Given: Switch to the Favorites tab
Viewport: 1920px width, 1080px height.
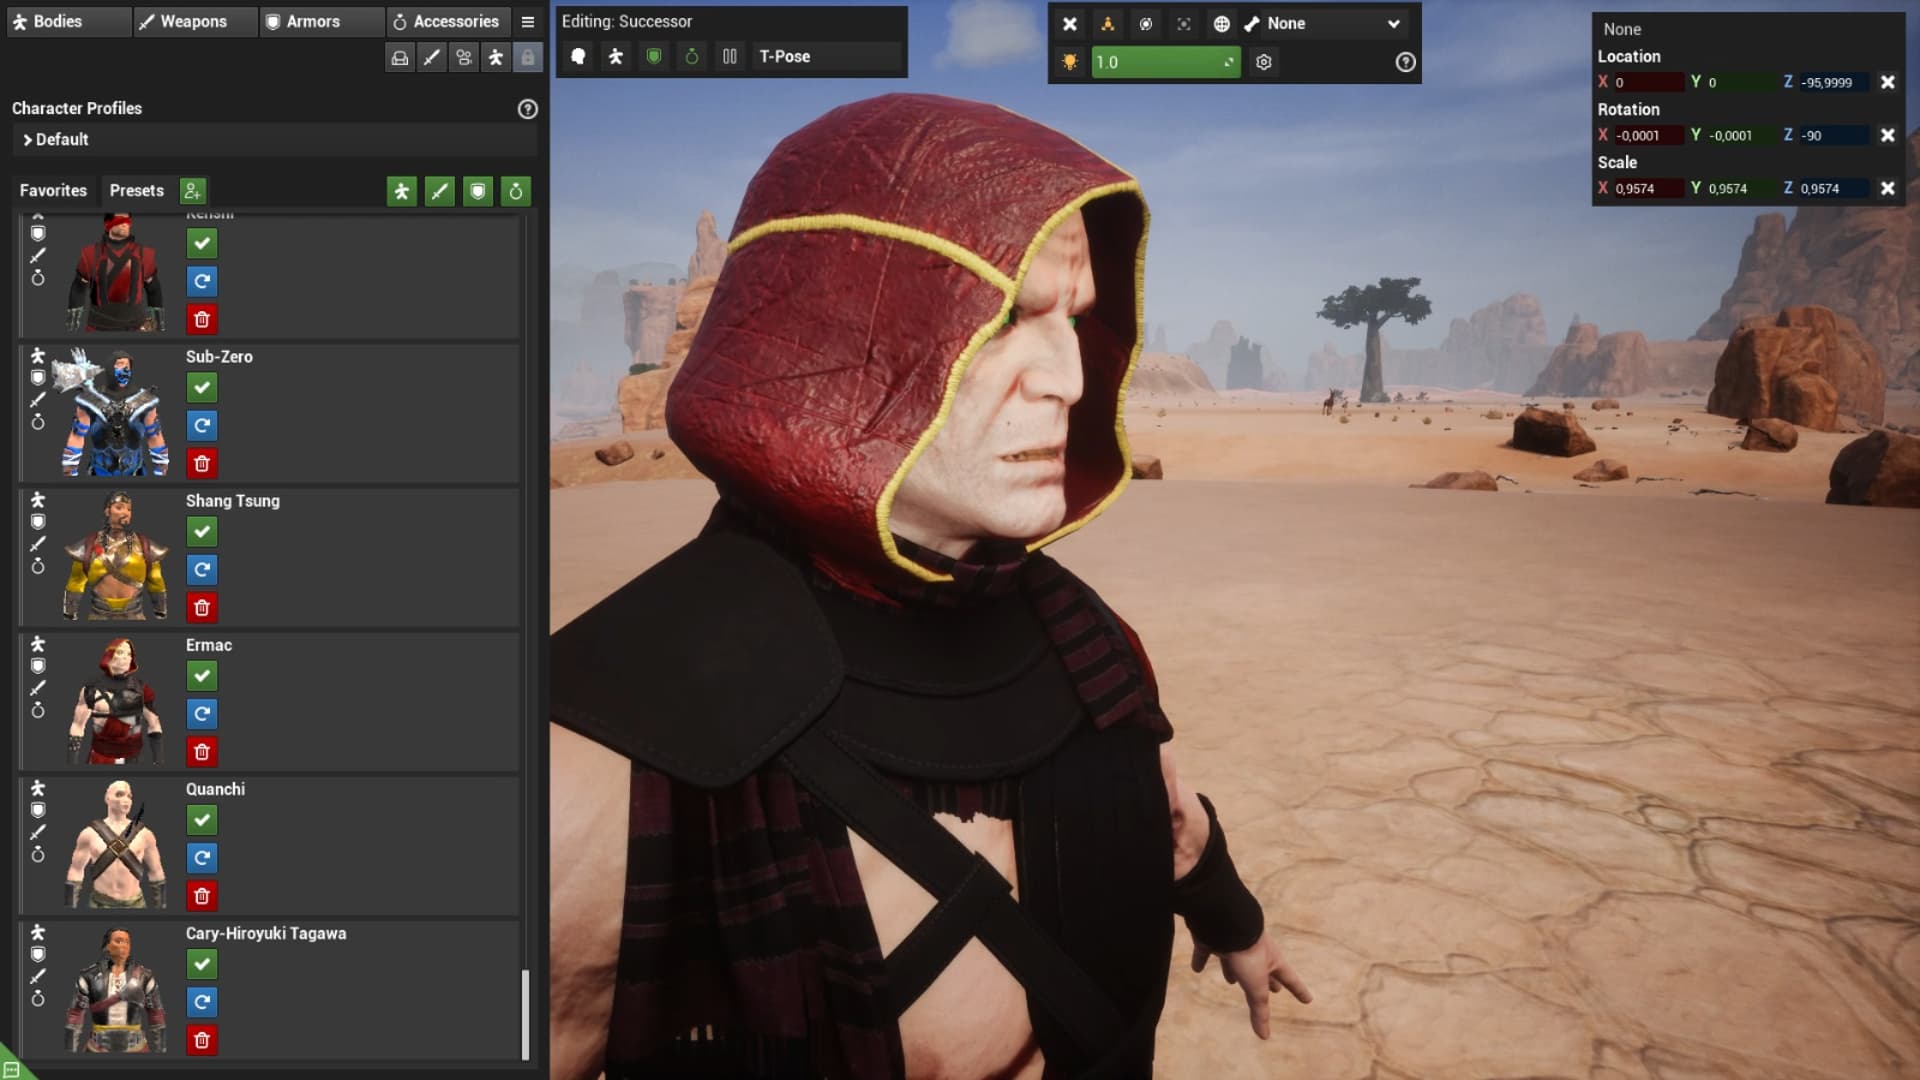Looking at the screenshot, I should tap(53, 191).
